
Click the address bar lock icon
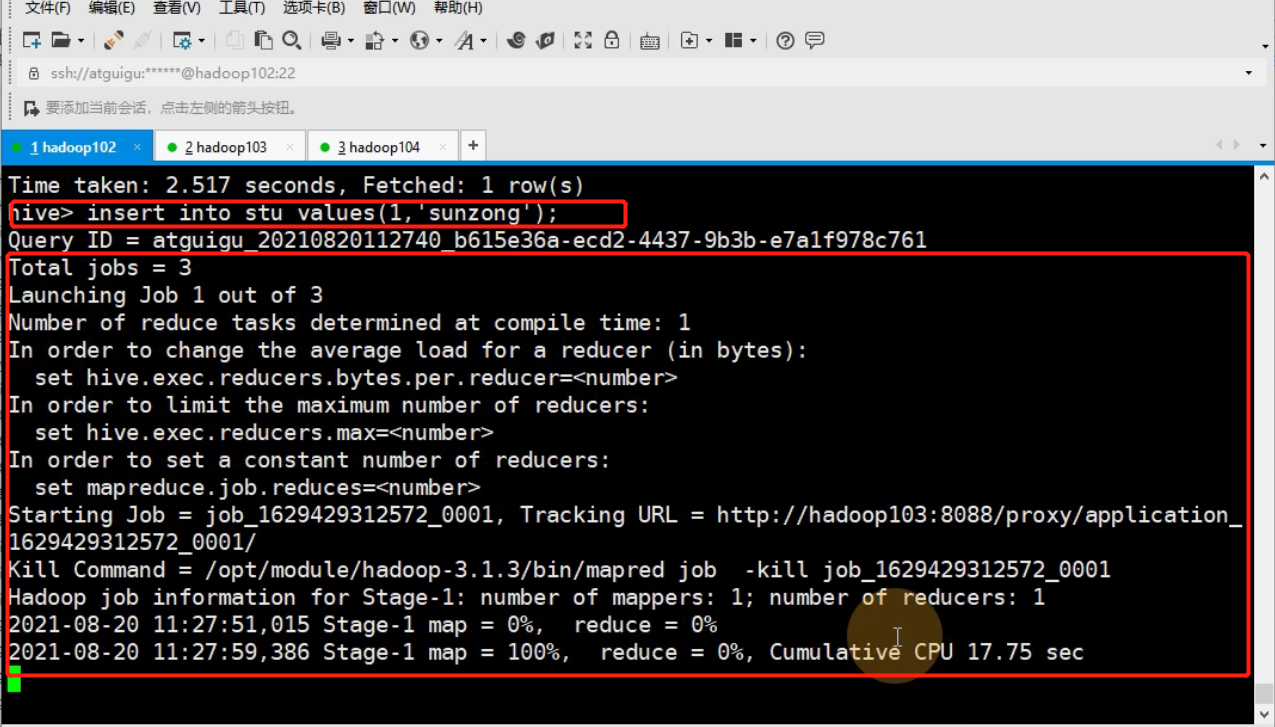[x=34, y=73]
